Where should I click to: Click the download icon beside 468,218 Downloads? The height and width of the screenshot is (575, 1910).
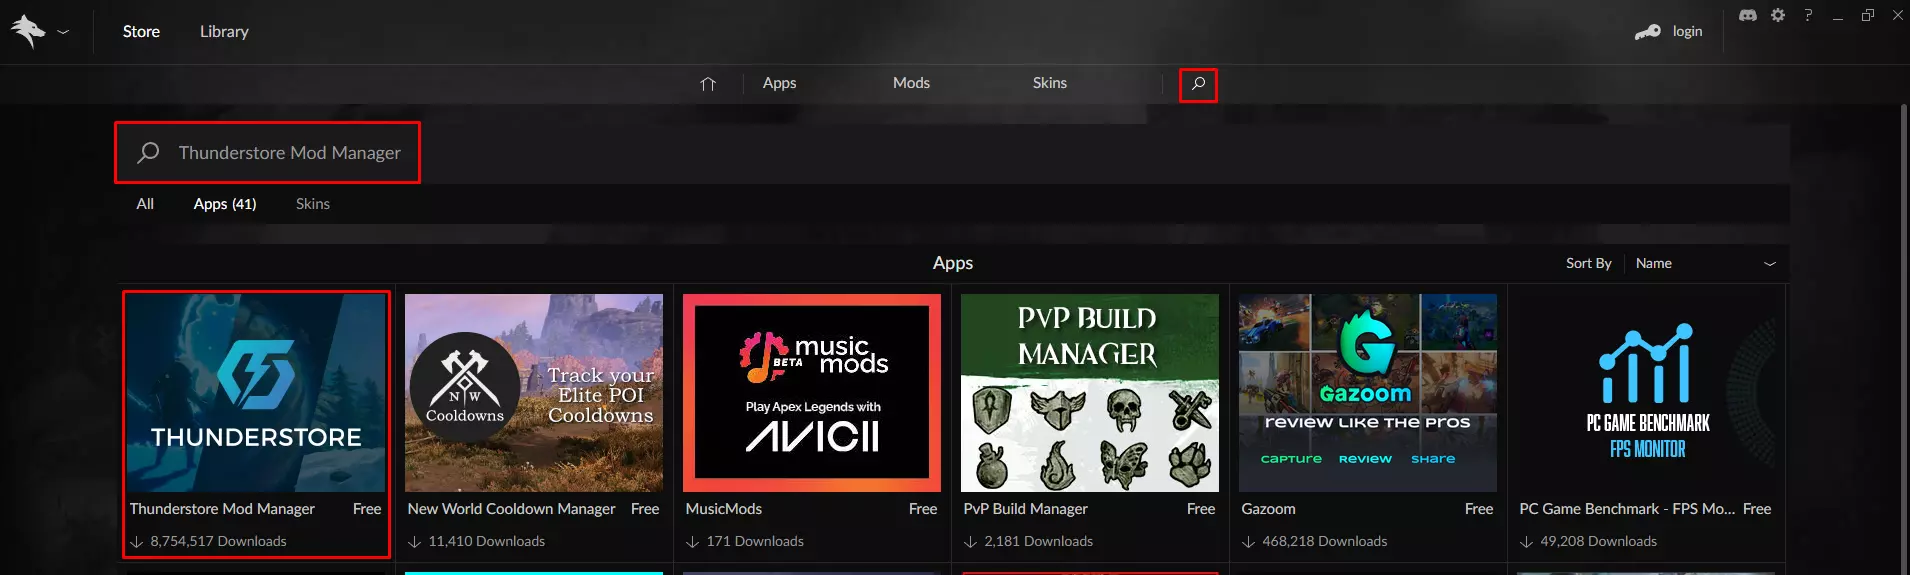click(x=1248, y=542)
